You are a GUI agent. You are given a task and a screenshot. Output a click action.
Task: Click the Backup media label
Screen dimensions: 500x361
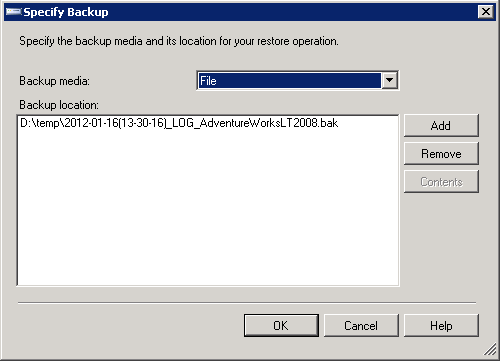click(x=54, y=81)
